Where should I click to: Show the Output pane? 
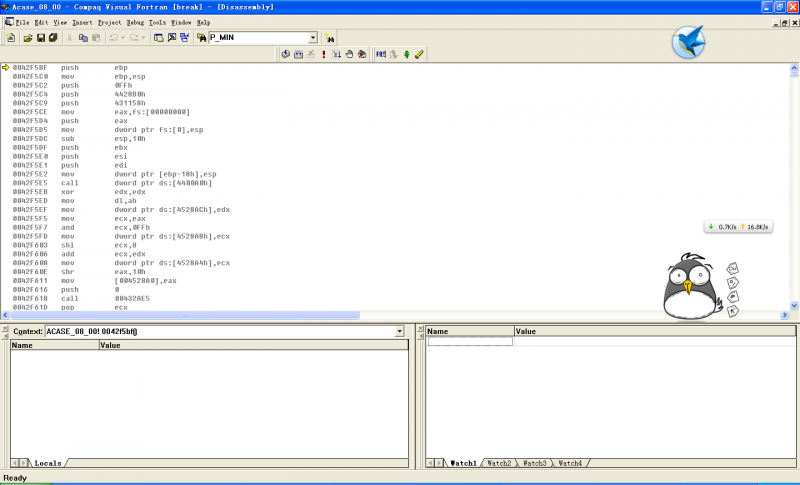(172, 38)
